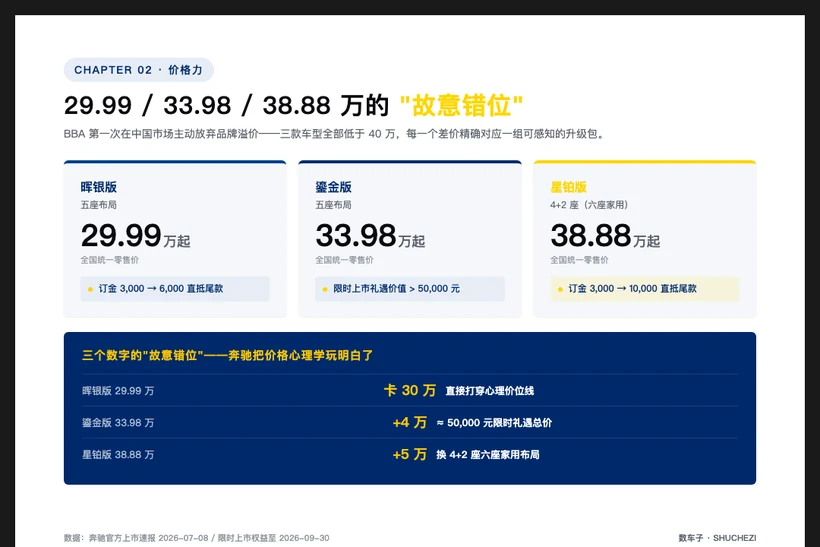The image size is (820, 547).
Task: Select the 鎏金版 card title
Action: [x=333, y=187]
